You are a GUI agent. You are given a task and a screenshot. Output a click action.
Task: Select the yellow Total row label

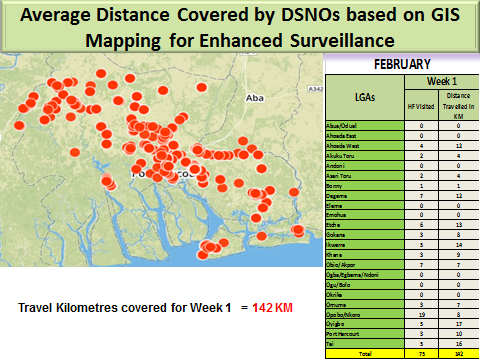(365, 354)
